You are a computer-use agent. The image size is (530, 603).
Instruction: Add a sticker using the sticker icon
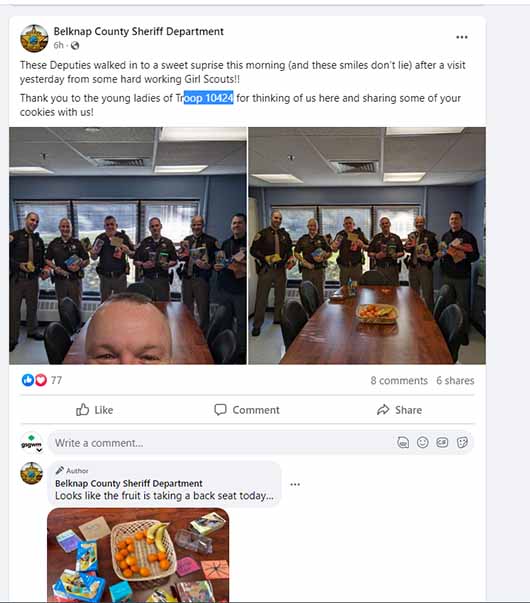coord(462,443)
